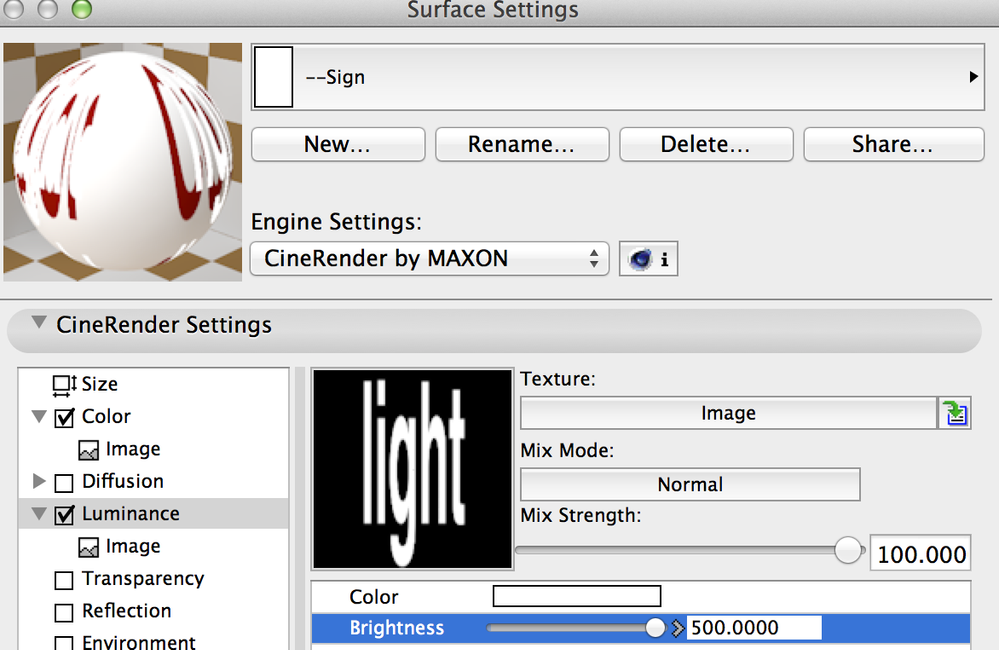Click the Mix Strength slider handle
The image size is (999, 650).
coord(848,551)
